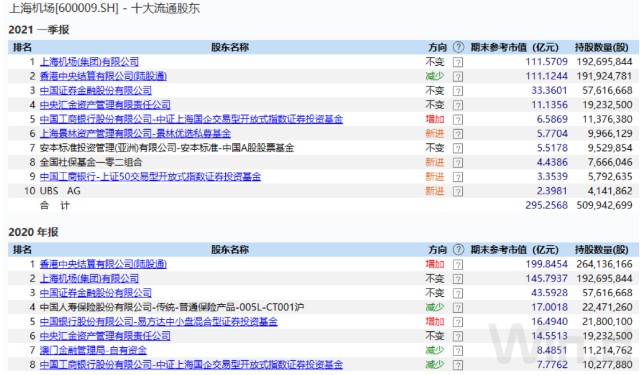Click 排名 header in 2020 table
Screen dimensions: 640x375
(22, 249)
